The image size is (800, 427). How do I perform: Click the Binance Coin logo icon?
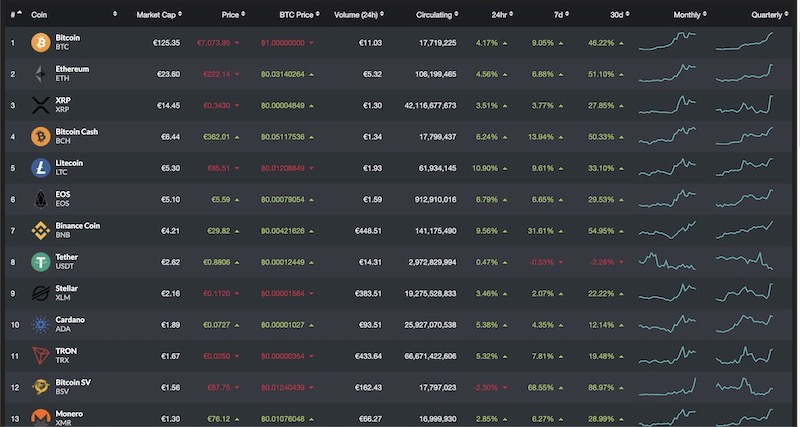[x=41, y=230]
